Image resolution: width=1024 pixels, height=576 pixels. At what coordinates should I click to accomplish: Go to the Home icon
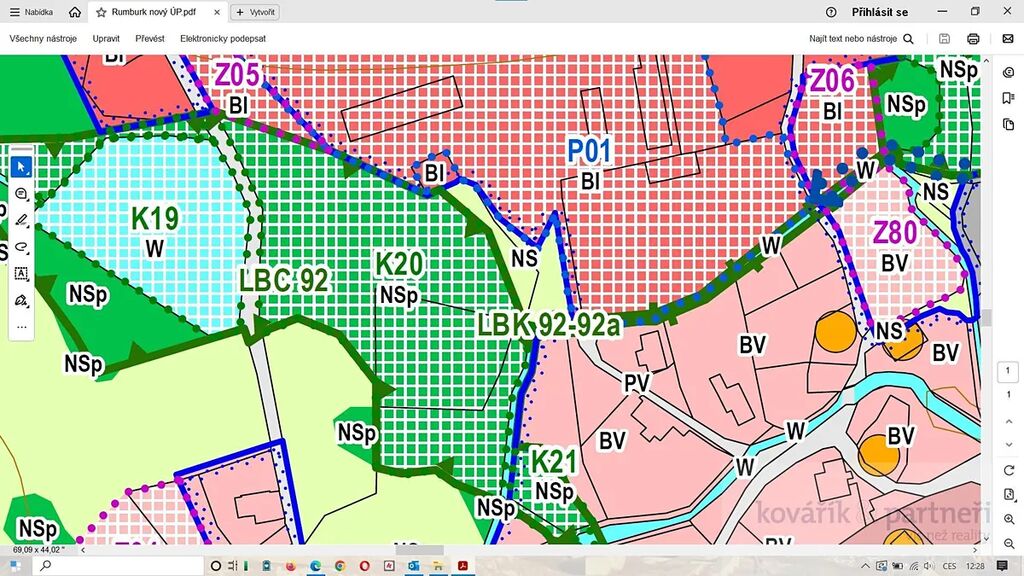75,12
